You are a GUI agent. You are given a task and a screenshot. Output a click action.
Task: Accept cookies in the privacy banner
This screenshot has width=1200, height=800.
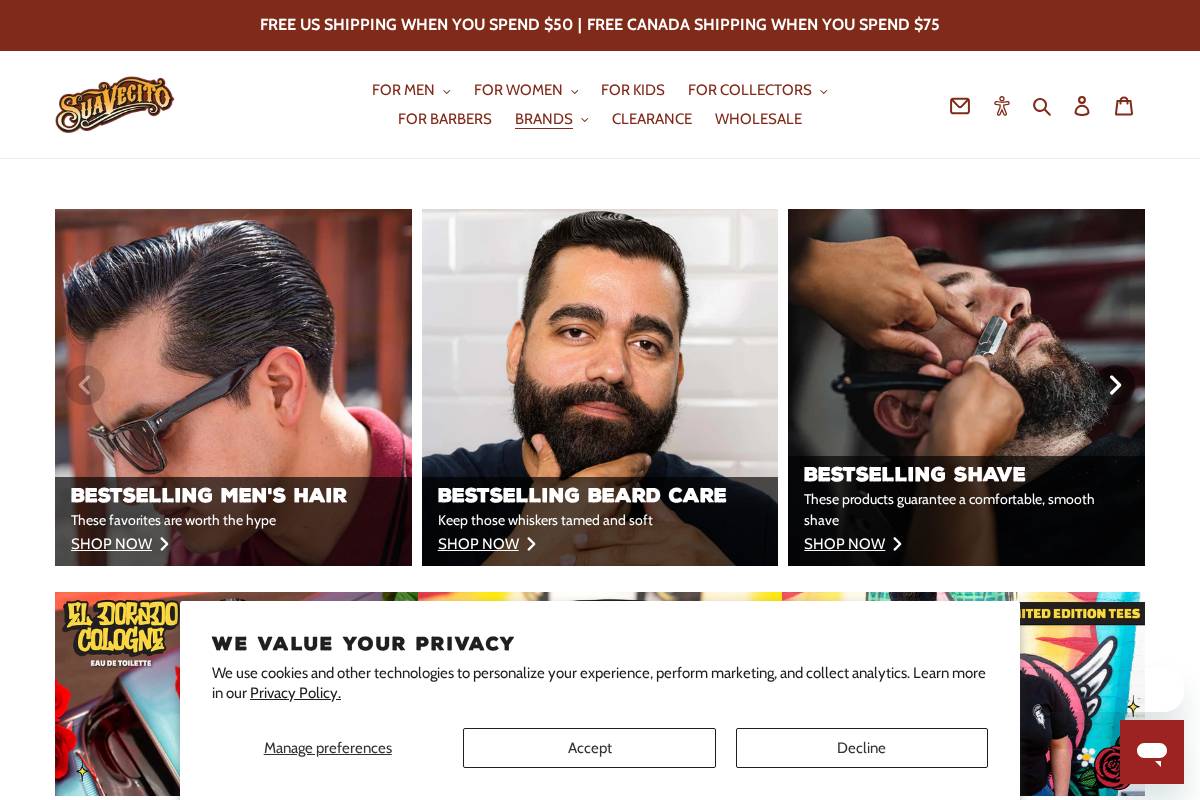tap(589, 748)
